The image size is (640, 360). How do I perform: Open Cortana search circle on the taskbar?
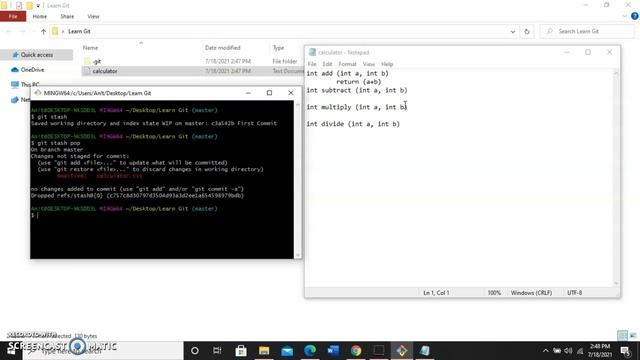[x=195, y=351]
